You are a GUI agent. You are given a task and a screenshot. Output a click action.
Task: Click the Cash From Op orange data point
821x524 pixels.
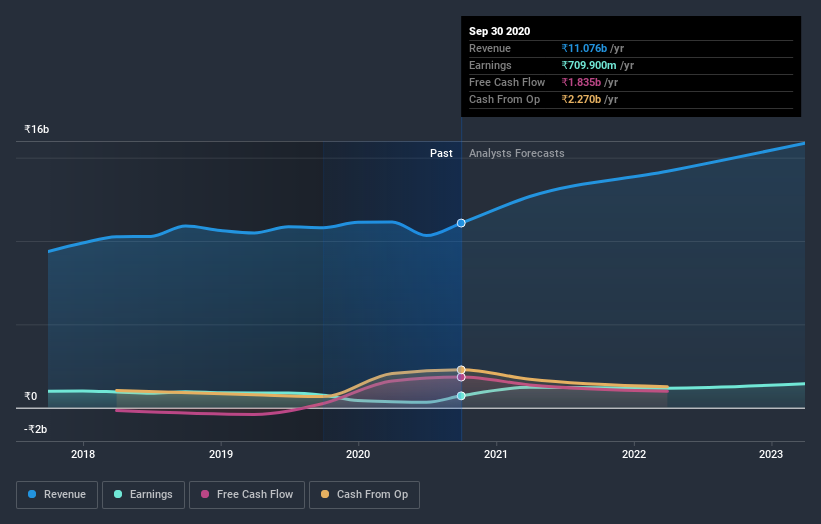click(461, 370)
